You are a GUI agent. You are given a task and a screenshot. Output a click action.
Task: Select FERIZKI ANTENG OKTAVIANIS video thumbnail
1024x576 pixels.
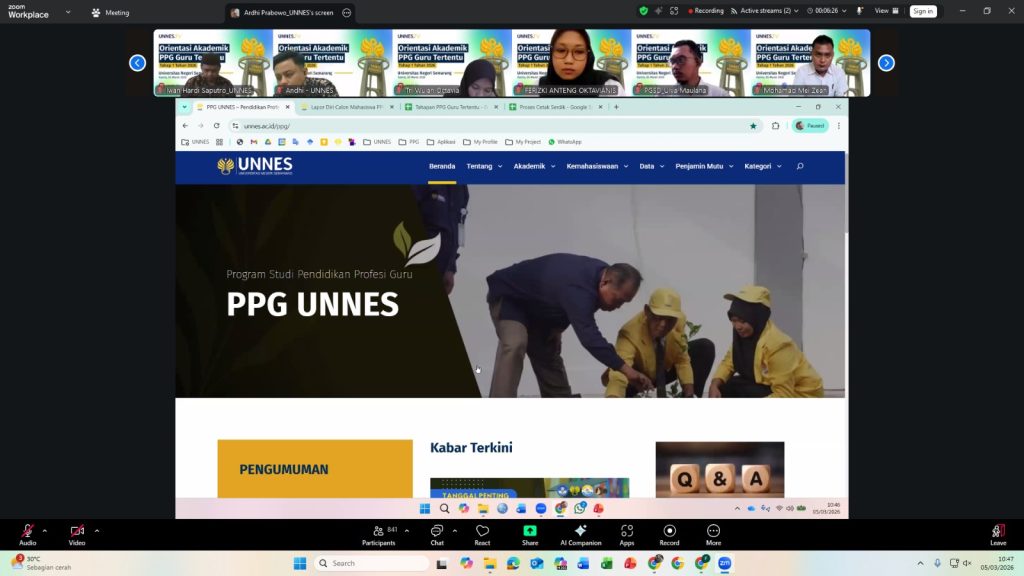pyautogui.click(x=571, y=62)
